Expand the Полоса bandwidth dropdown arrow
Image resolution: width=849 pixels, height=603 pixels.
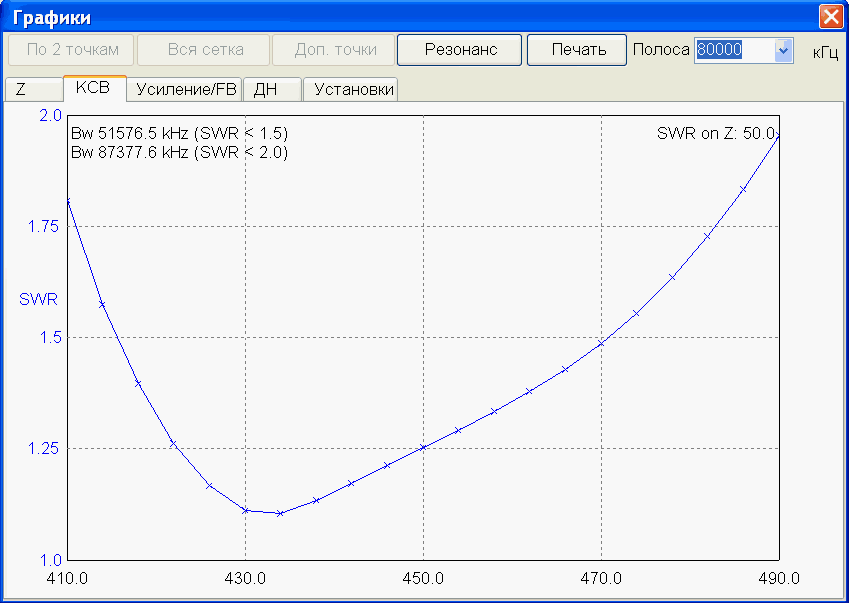[x=782, y=50]
